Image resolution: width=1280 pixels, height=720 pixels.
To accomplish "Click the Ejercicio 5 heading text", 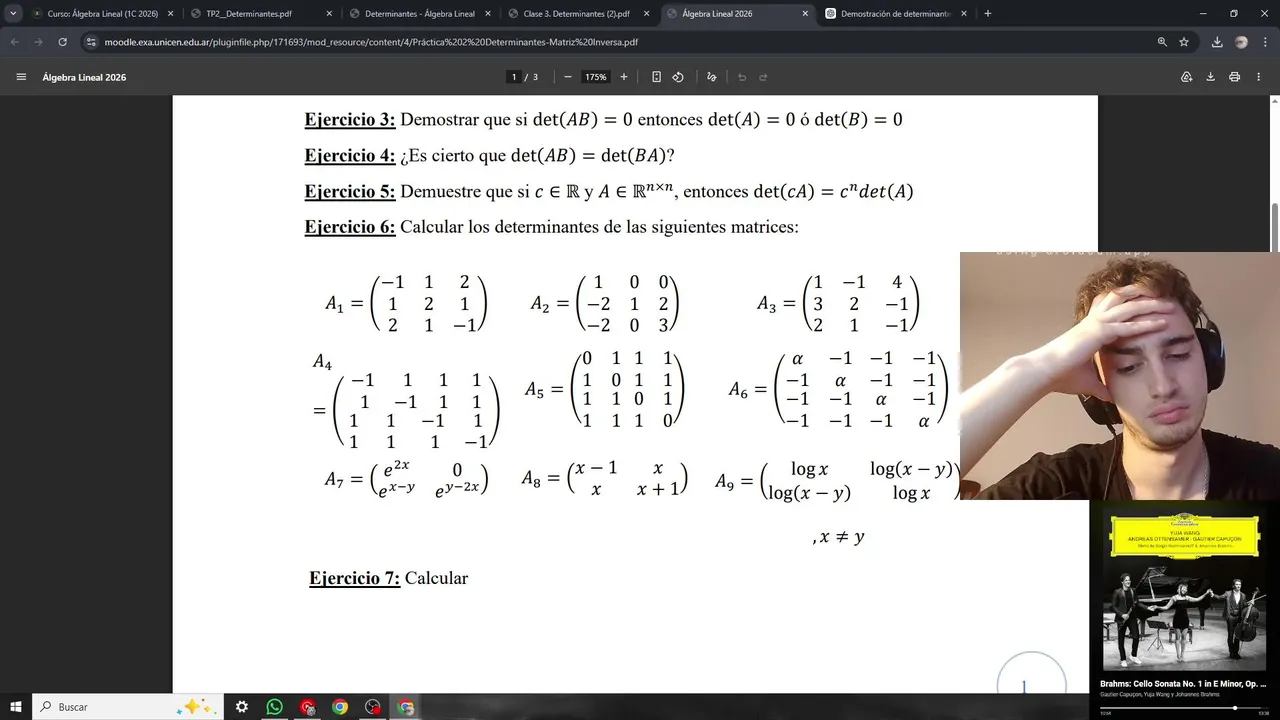I will click(x=350, y=192).
